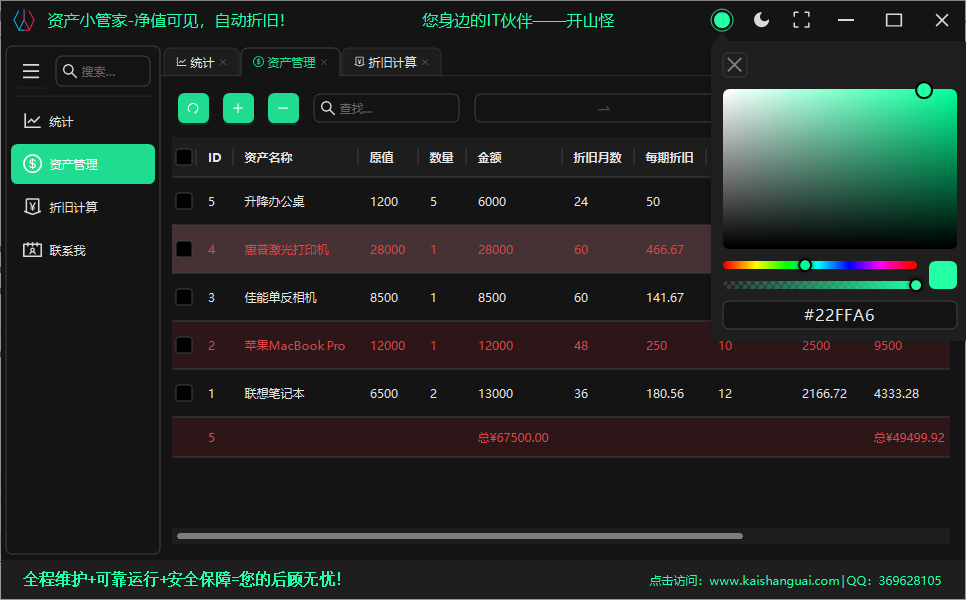Toggle dark mode moon icon
Screen dimensions: 966x600
click(761, 20)
